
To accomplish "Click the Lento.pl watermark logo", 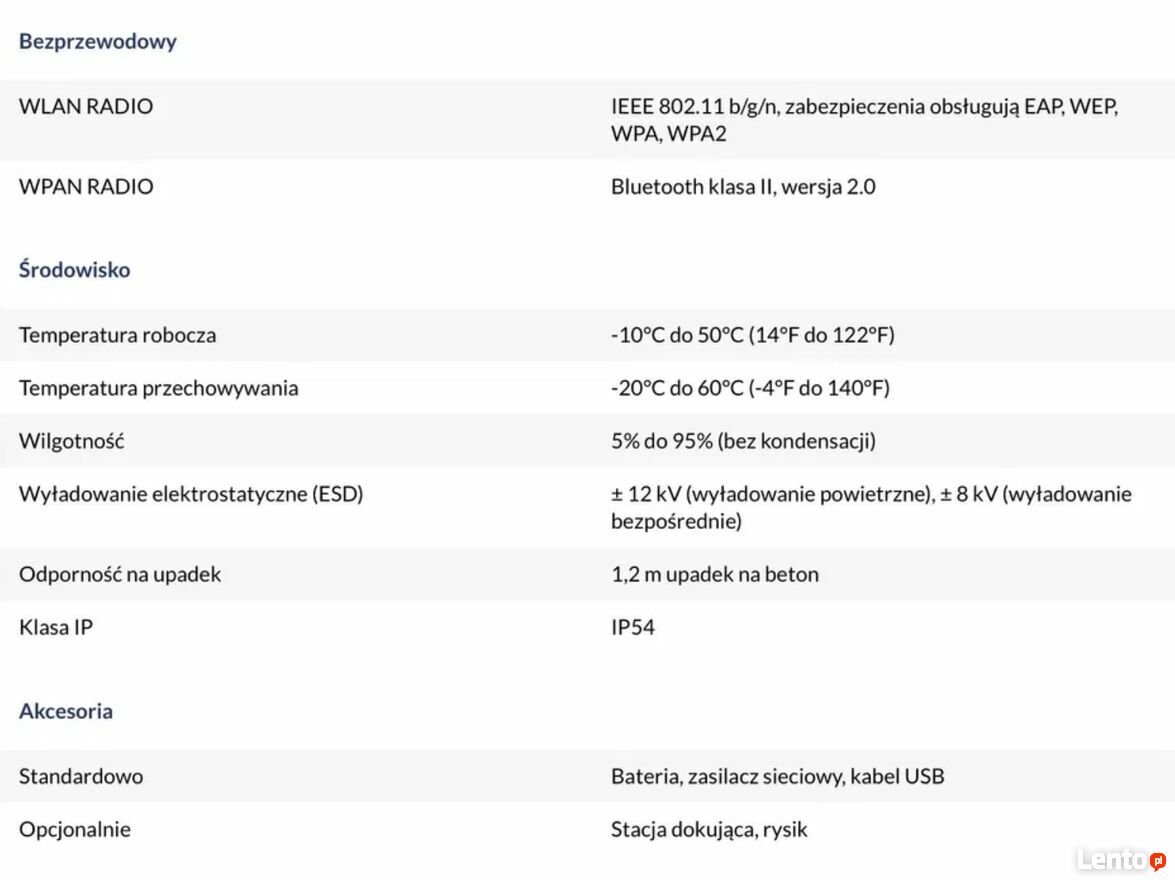I will (1121, 859).
